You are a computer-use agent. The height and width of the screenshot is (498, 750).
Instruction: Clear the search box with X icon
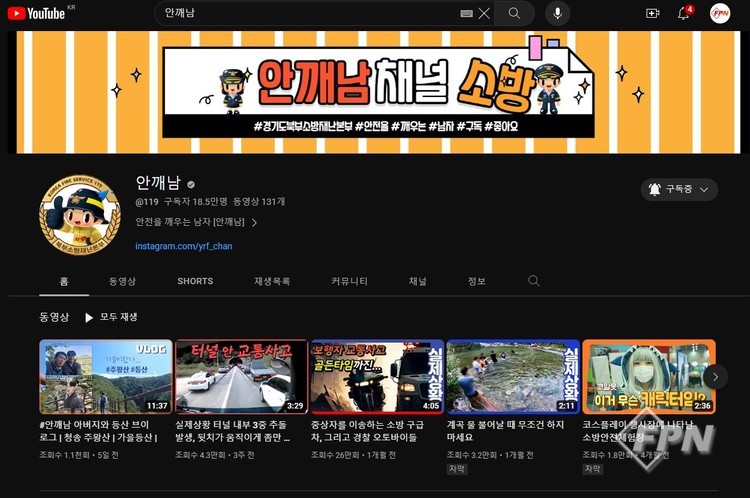tap(484, 13)
